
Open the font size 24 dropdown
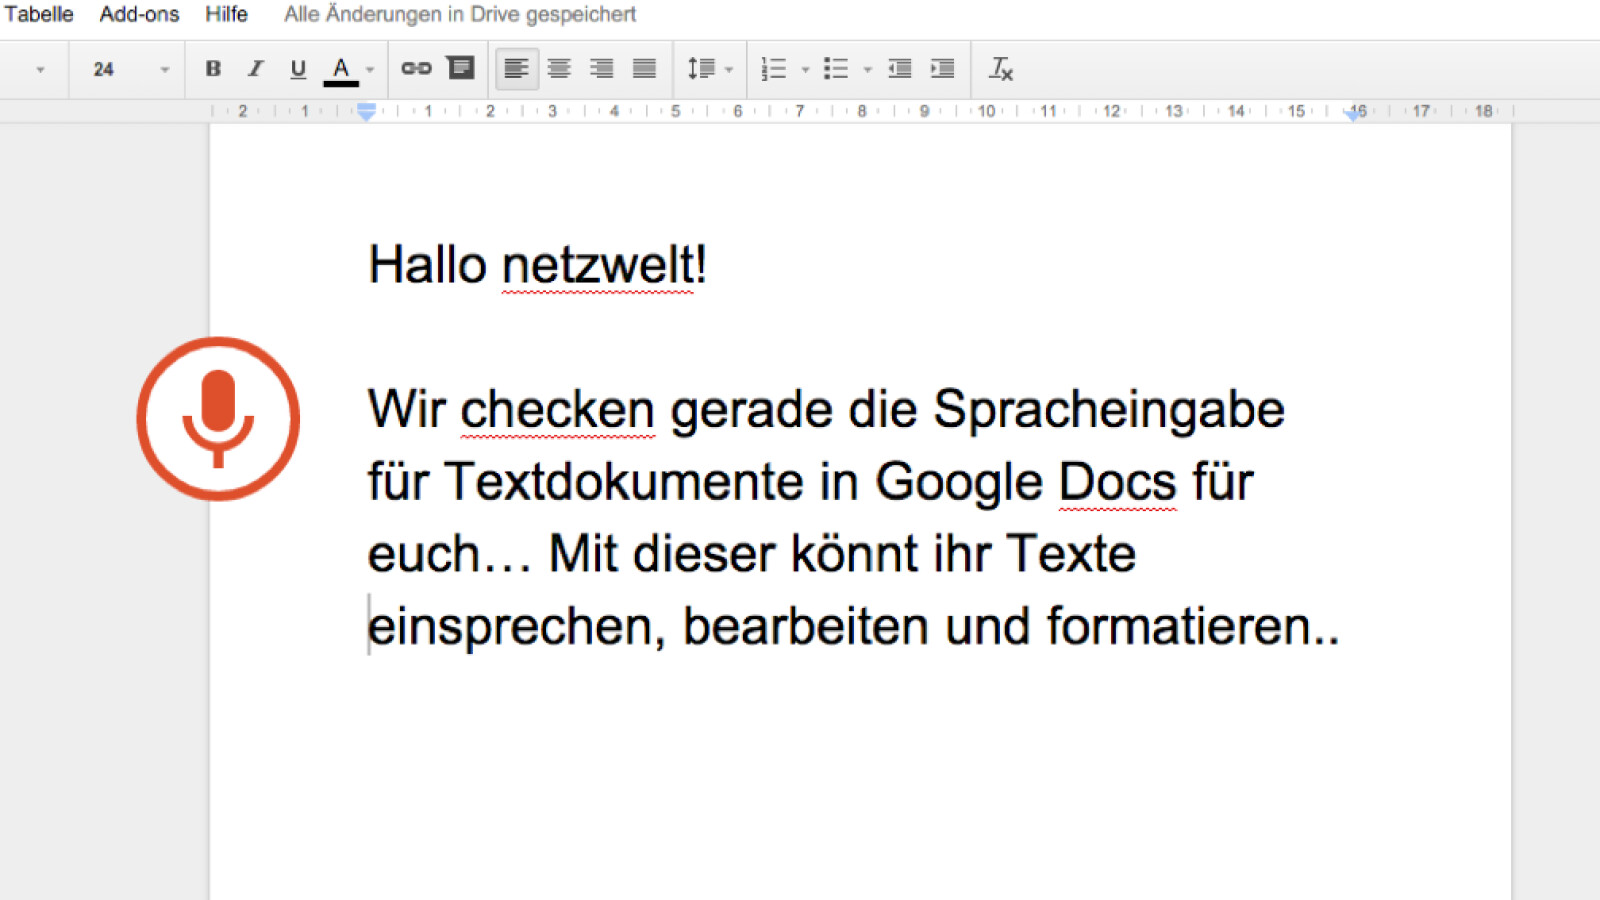coord(131,69)
